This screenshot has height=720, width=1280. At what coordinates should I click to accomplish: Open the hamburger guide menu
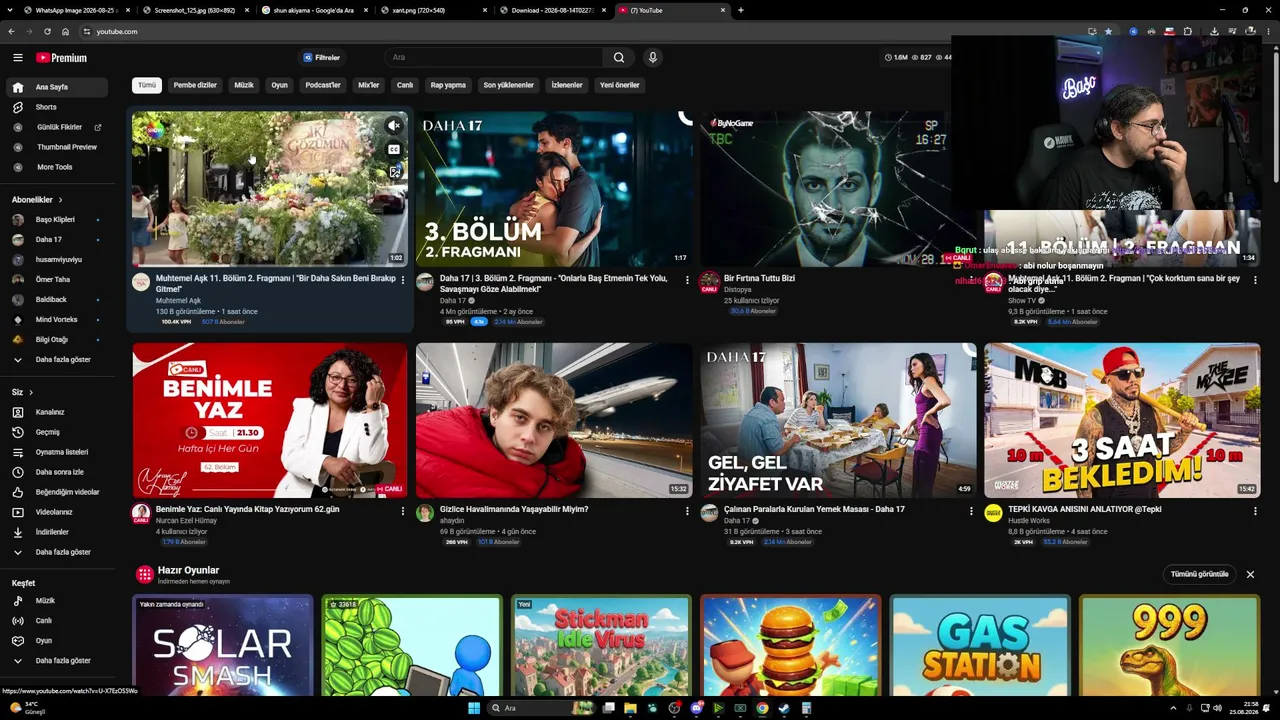click(17, 58)
